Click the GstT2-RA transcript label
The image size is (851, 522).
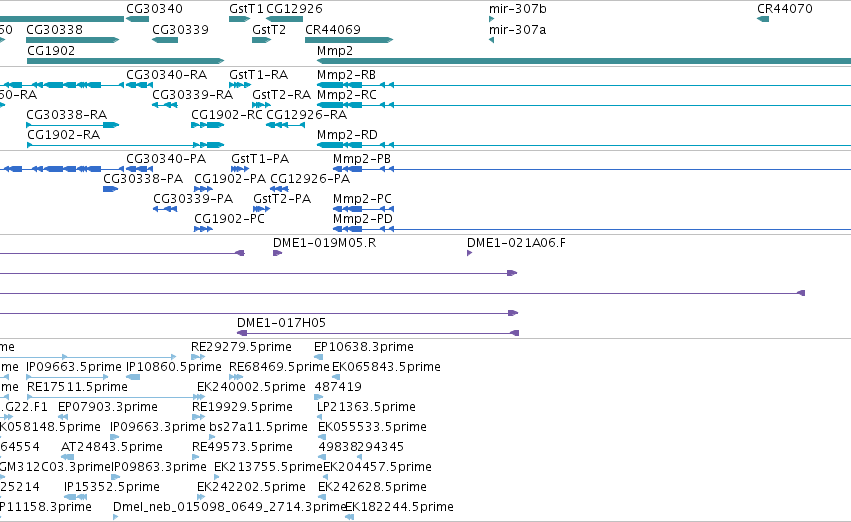(281, 94)
